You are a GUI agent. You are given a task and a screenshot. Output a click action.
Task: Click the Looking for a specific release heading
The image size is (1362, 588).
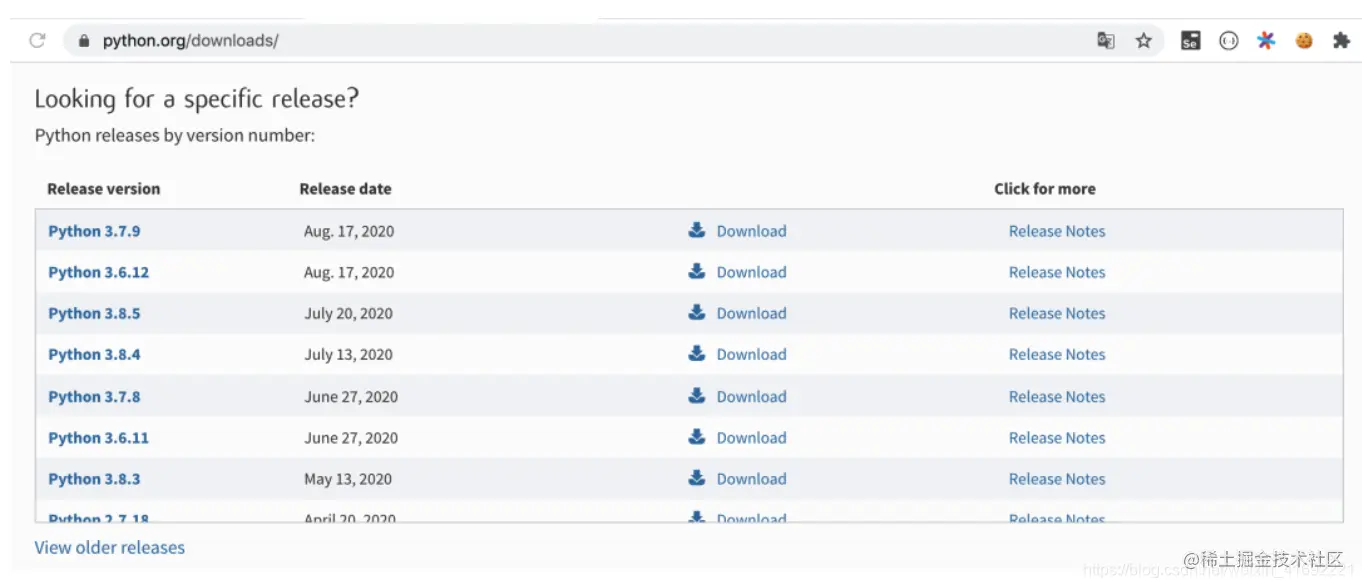[x=196, y=99]
